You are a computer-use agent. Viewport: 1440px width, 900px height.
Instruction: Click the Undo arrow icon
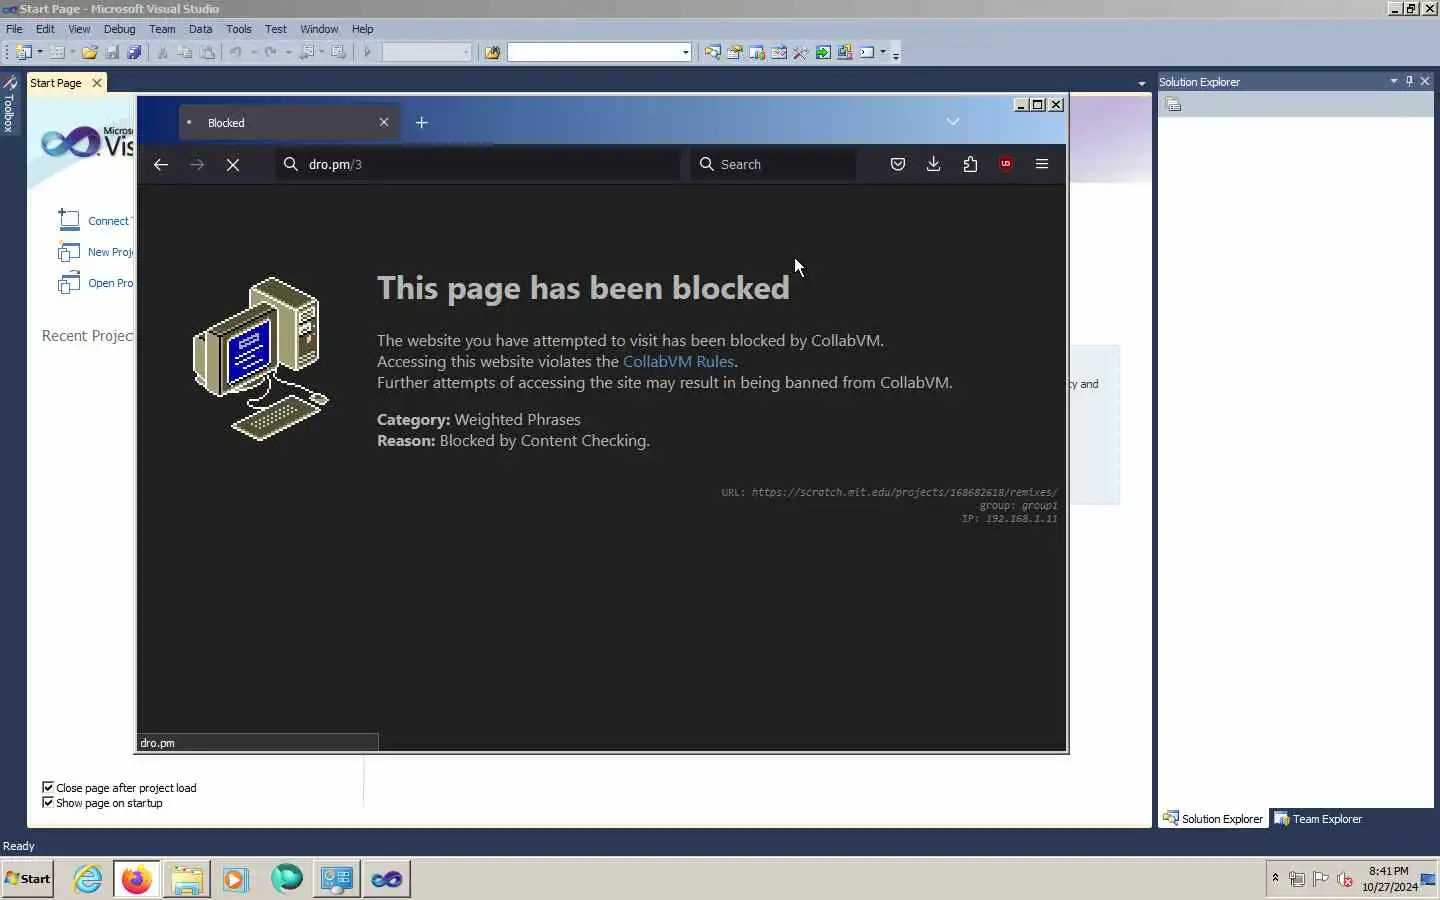[236, 52]
